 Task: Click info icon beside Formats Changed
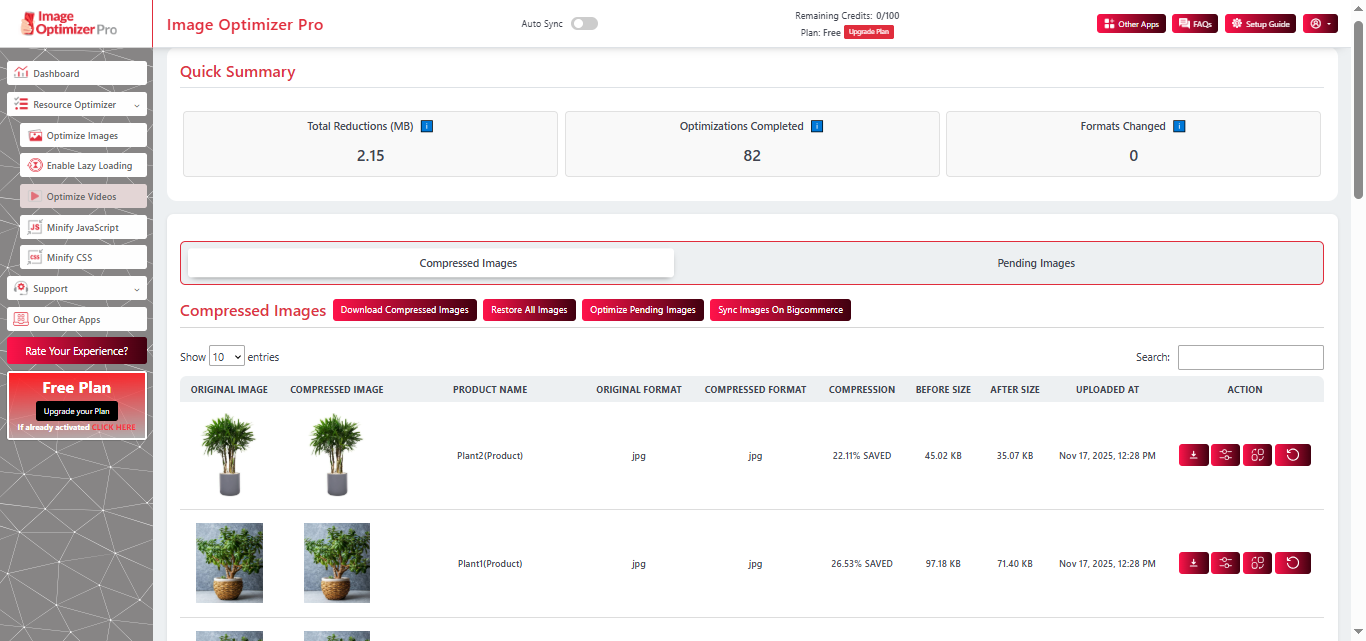click(1179, 126)
